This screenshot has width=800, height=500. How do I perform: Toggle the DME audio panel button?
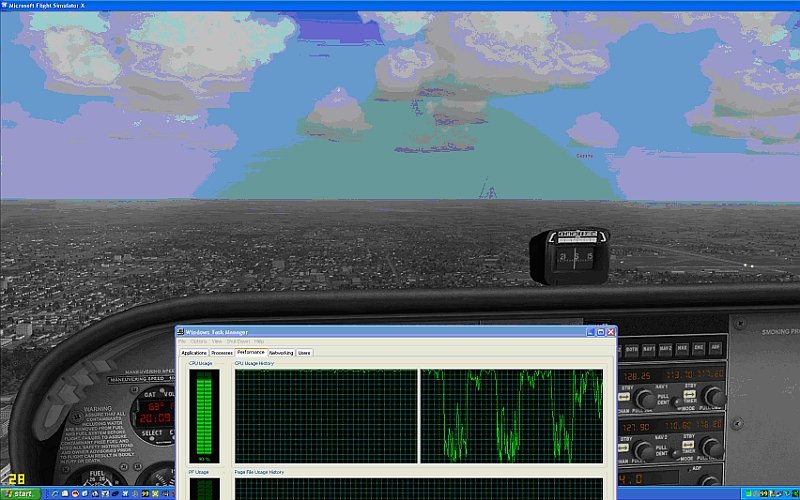pos(698,348)
